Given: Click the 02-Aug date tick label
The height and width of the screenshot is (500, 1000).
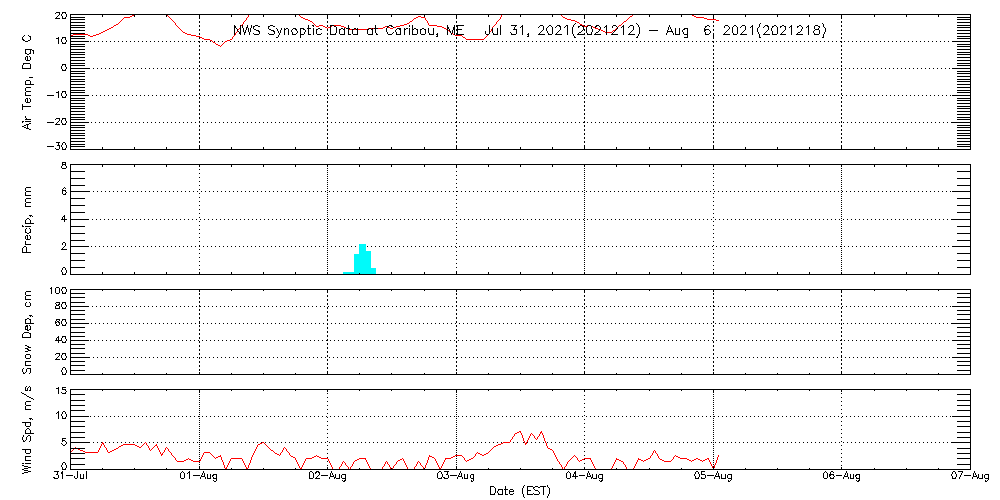Looking at the screenshot, I should point(328,477).
